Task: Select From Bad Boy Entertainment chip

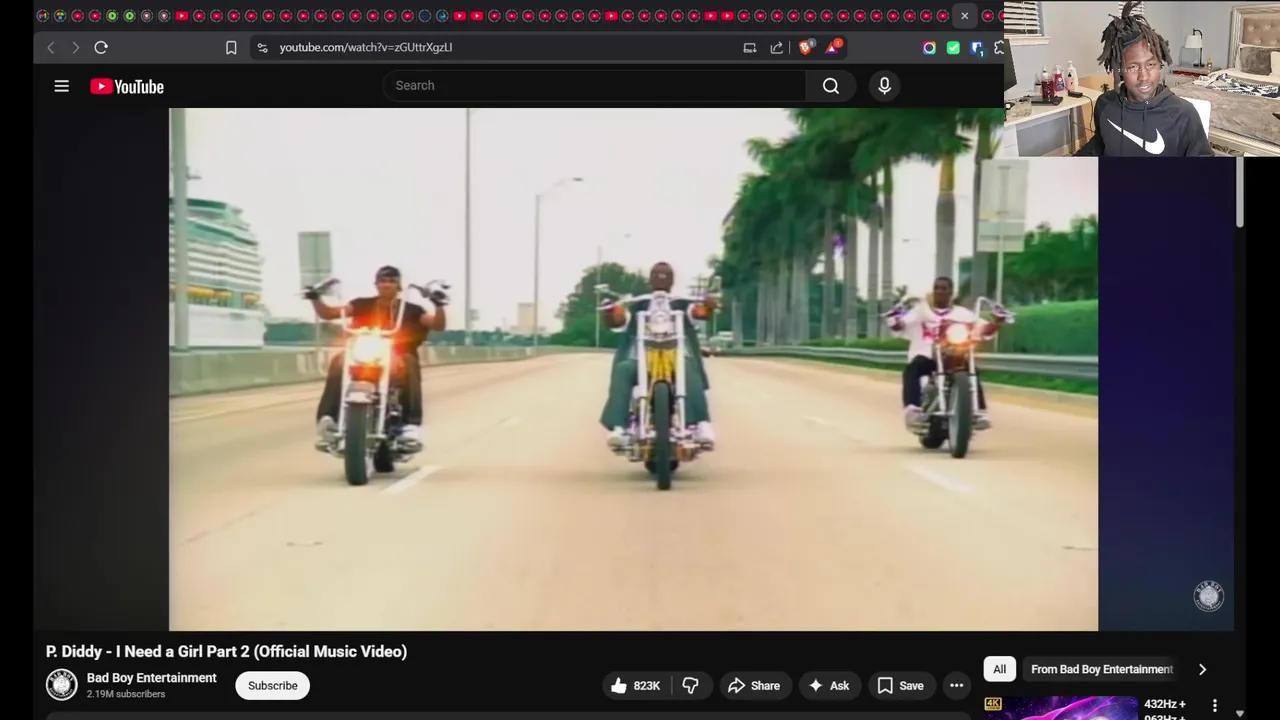Action: pyautogui.click(x=1102, y=669)
